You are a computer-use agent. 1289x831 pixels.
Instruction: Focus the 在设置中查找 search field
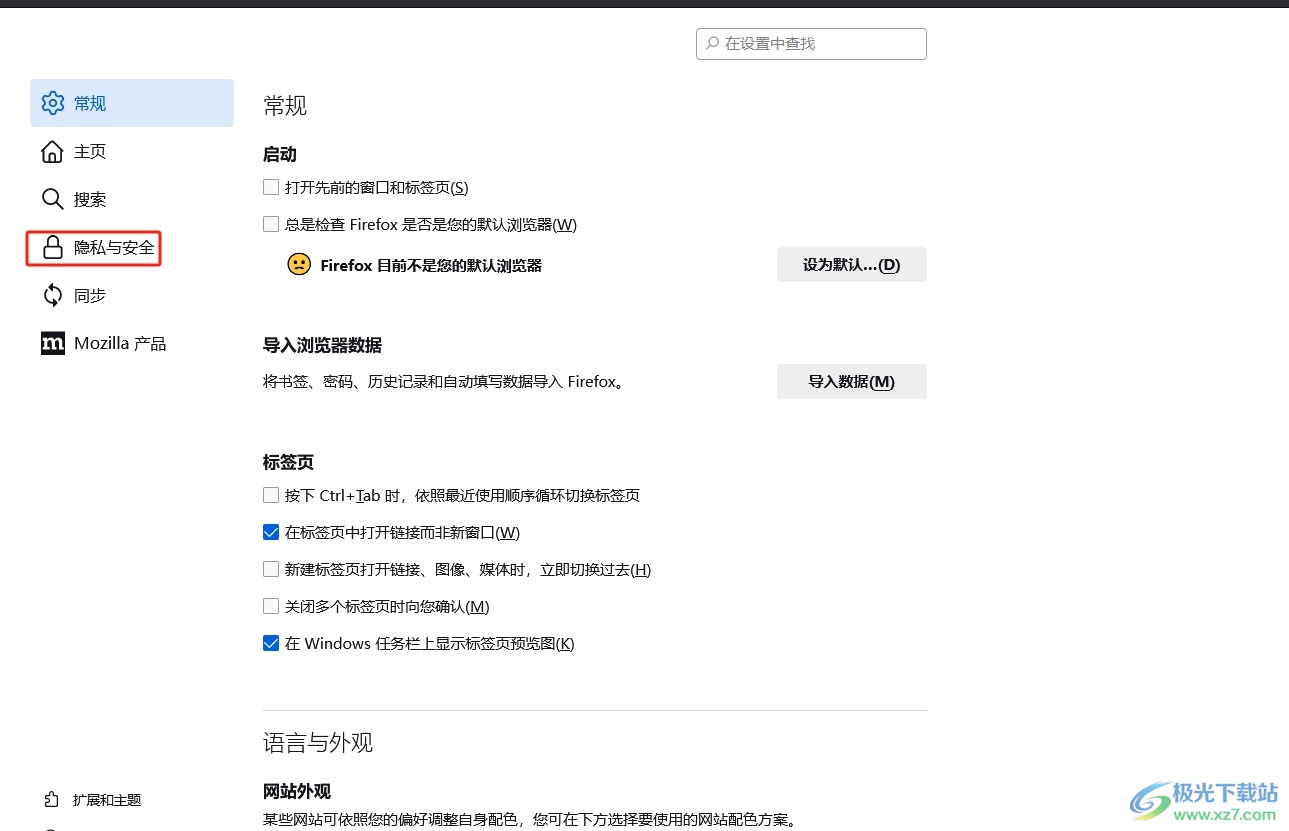(x=811, y=44)
